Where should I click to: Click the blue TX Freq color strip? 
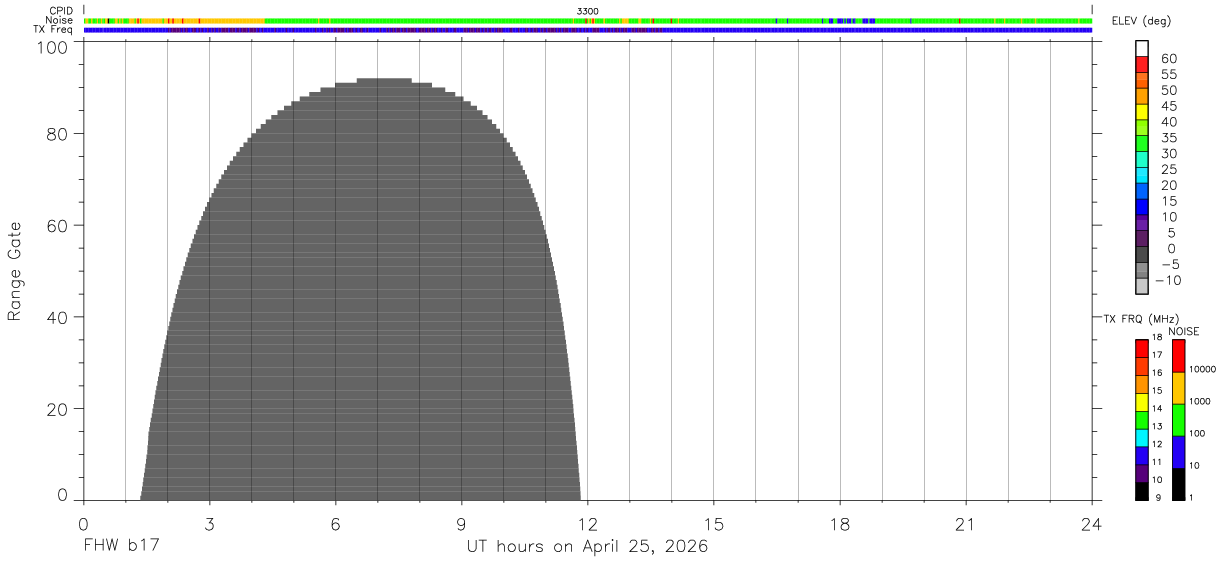pyautogui.click(x=588, y=30)
